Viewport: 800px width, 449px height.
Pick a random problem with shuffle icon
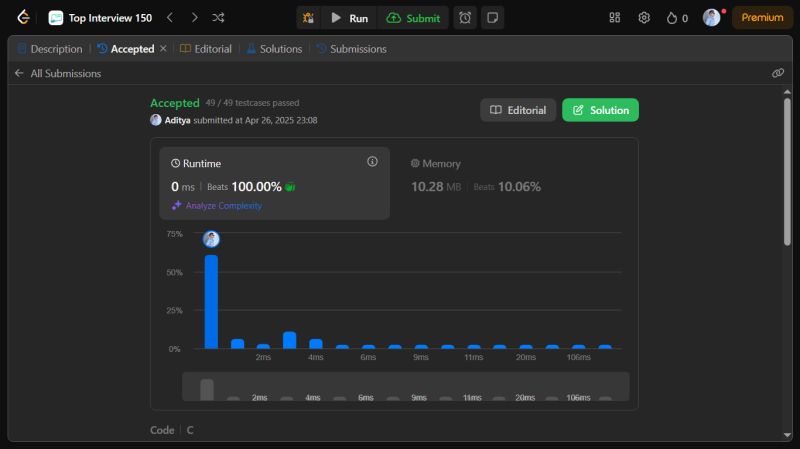[218, 18]
